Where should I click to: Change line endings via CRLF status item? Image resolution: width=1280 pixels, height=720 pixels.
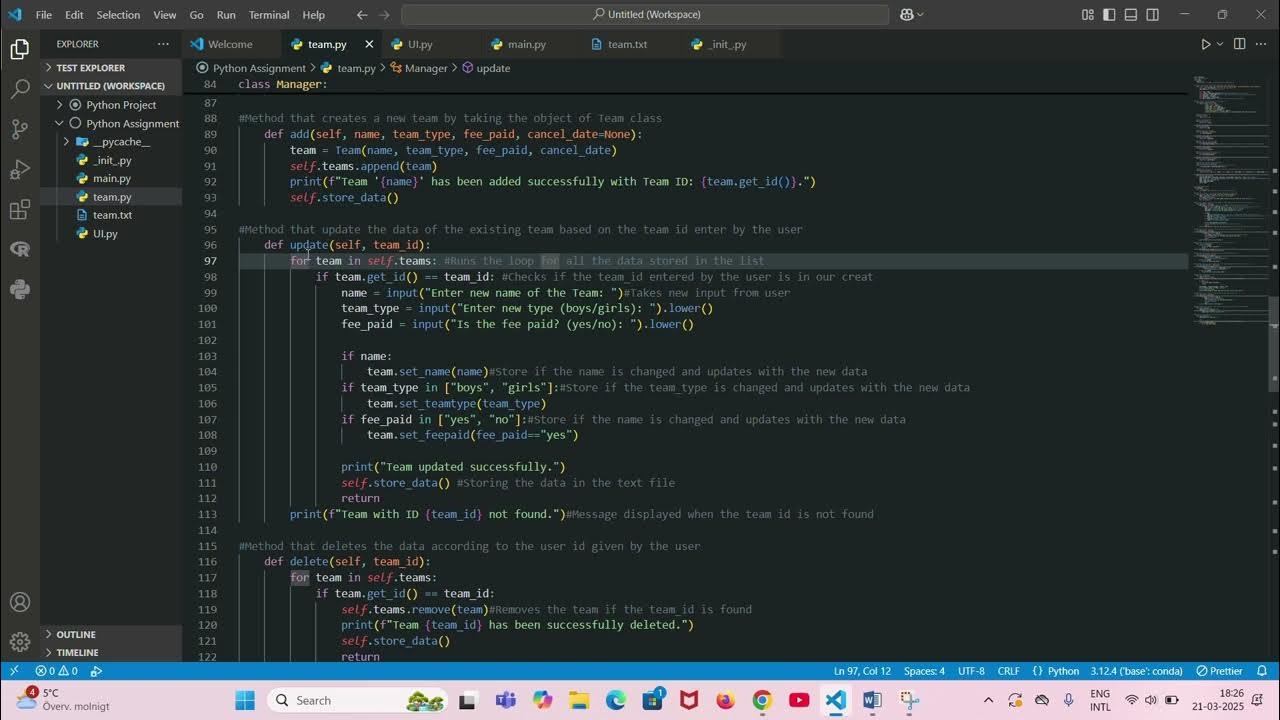1009,671
